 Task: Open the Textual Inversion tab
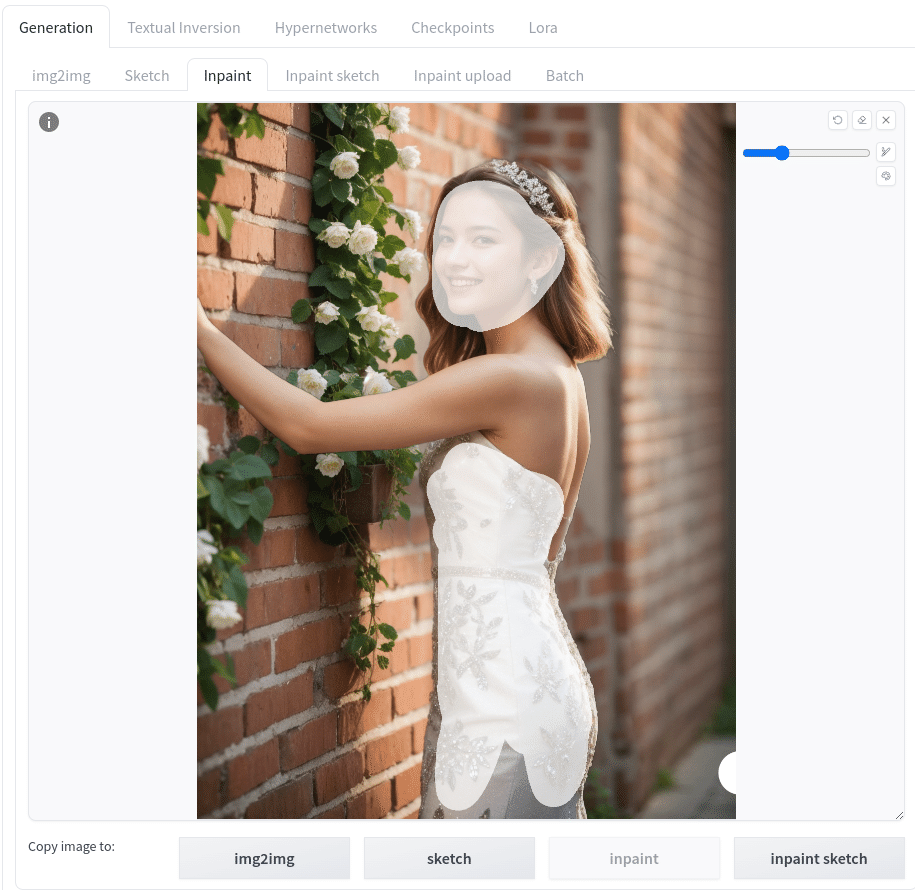point(184,27)
